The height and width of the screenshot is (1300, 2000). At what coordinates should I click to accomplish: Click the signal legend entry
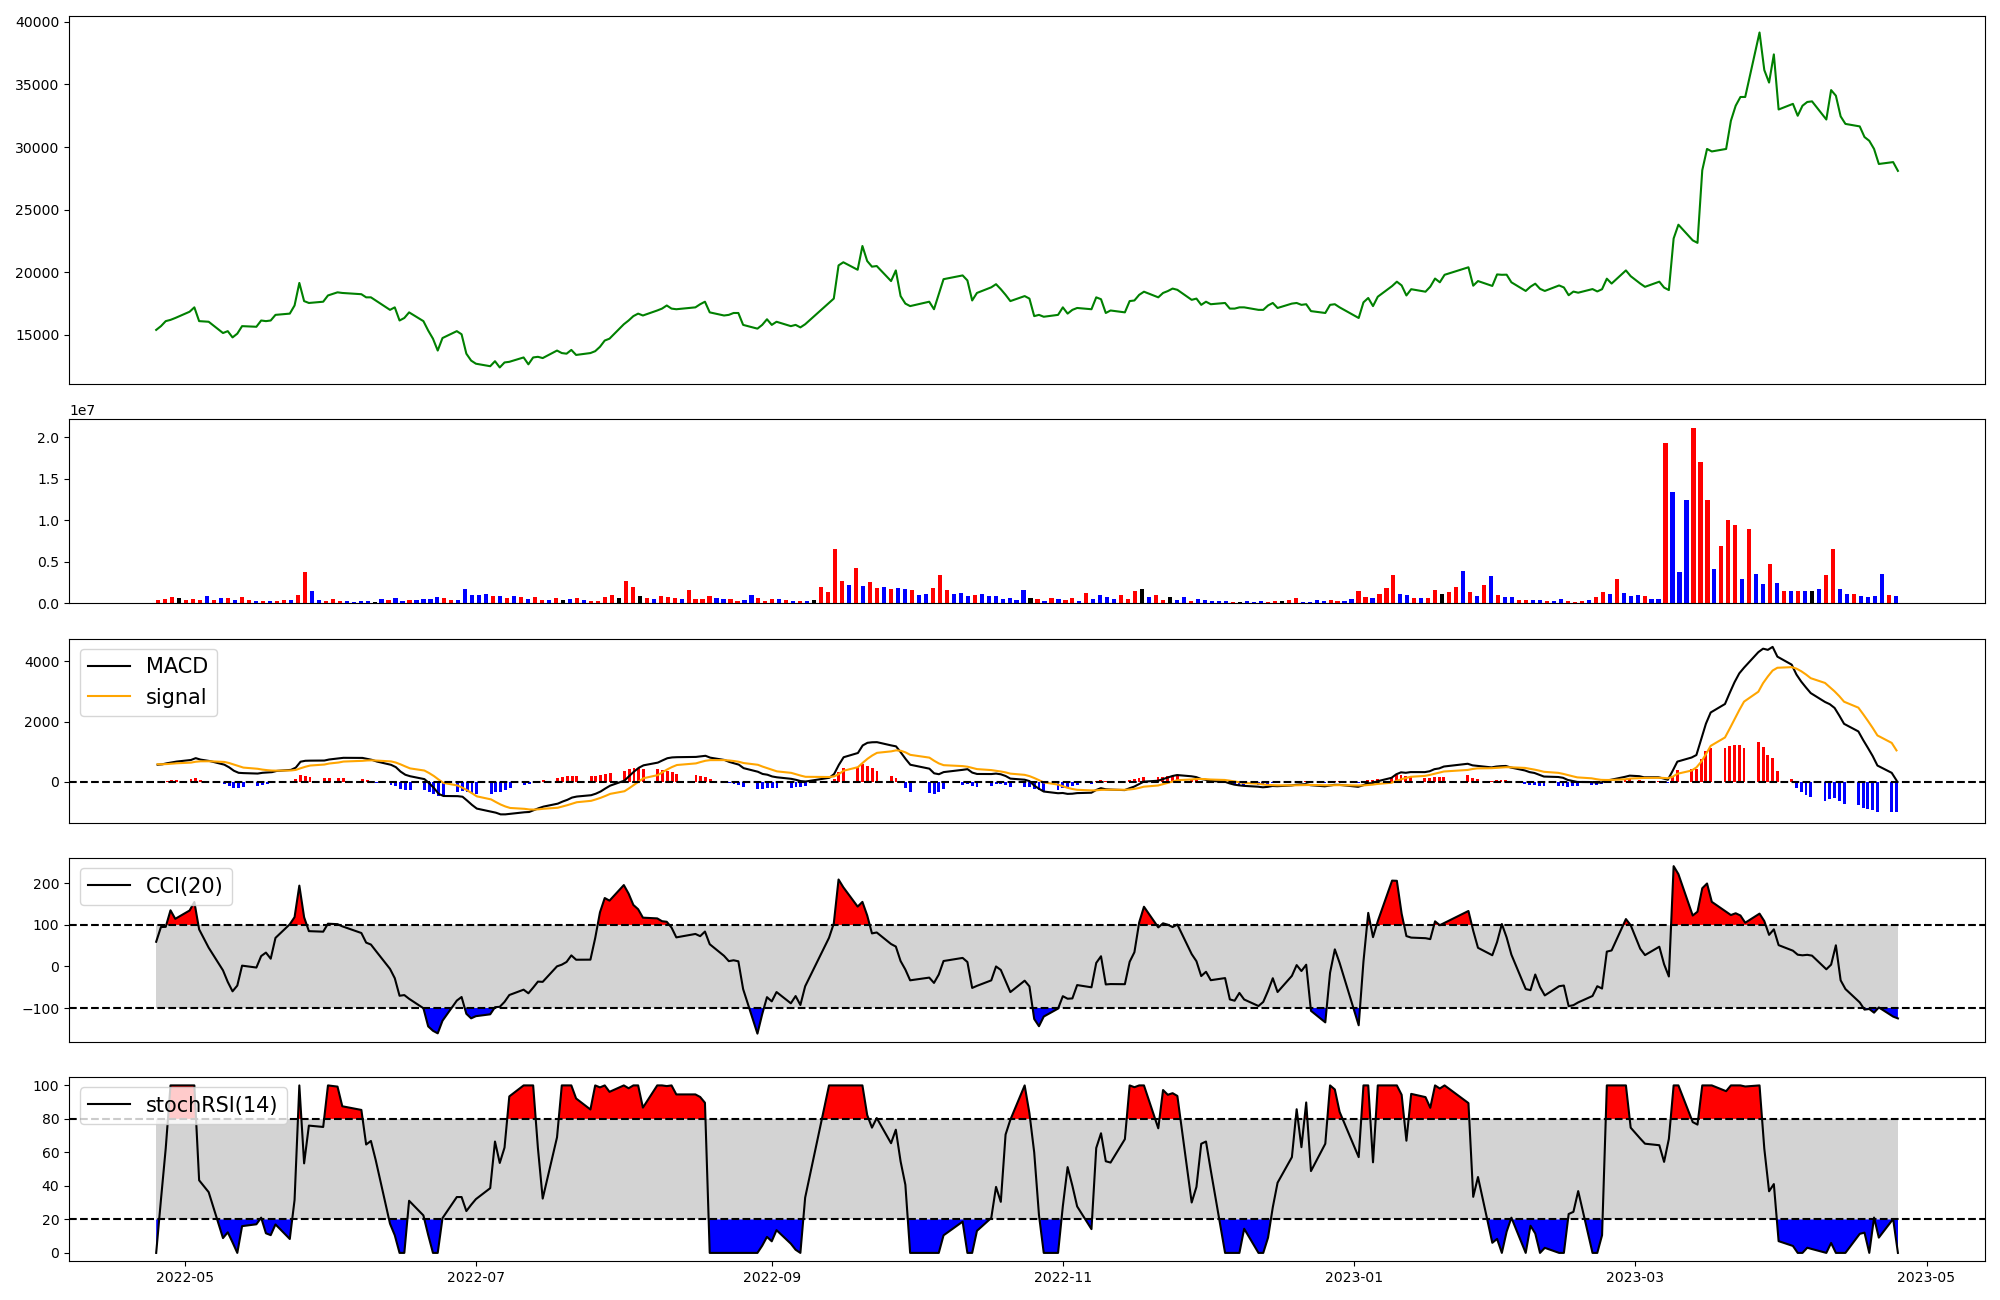(x=147, y=697)
